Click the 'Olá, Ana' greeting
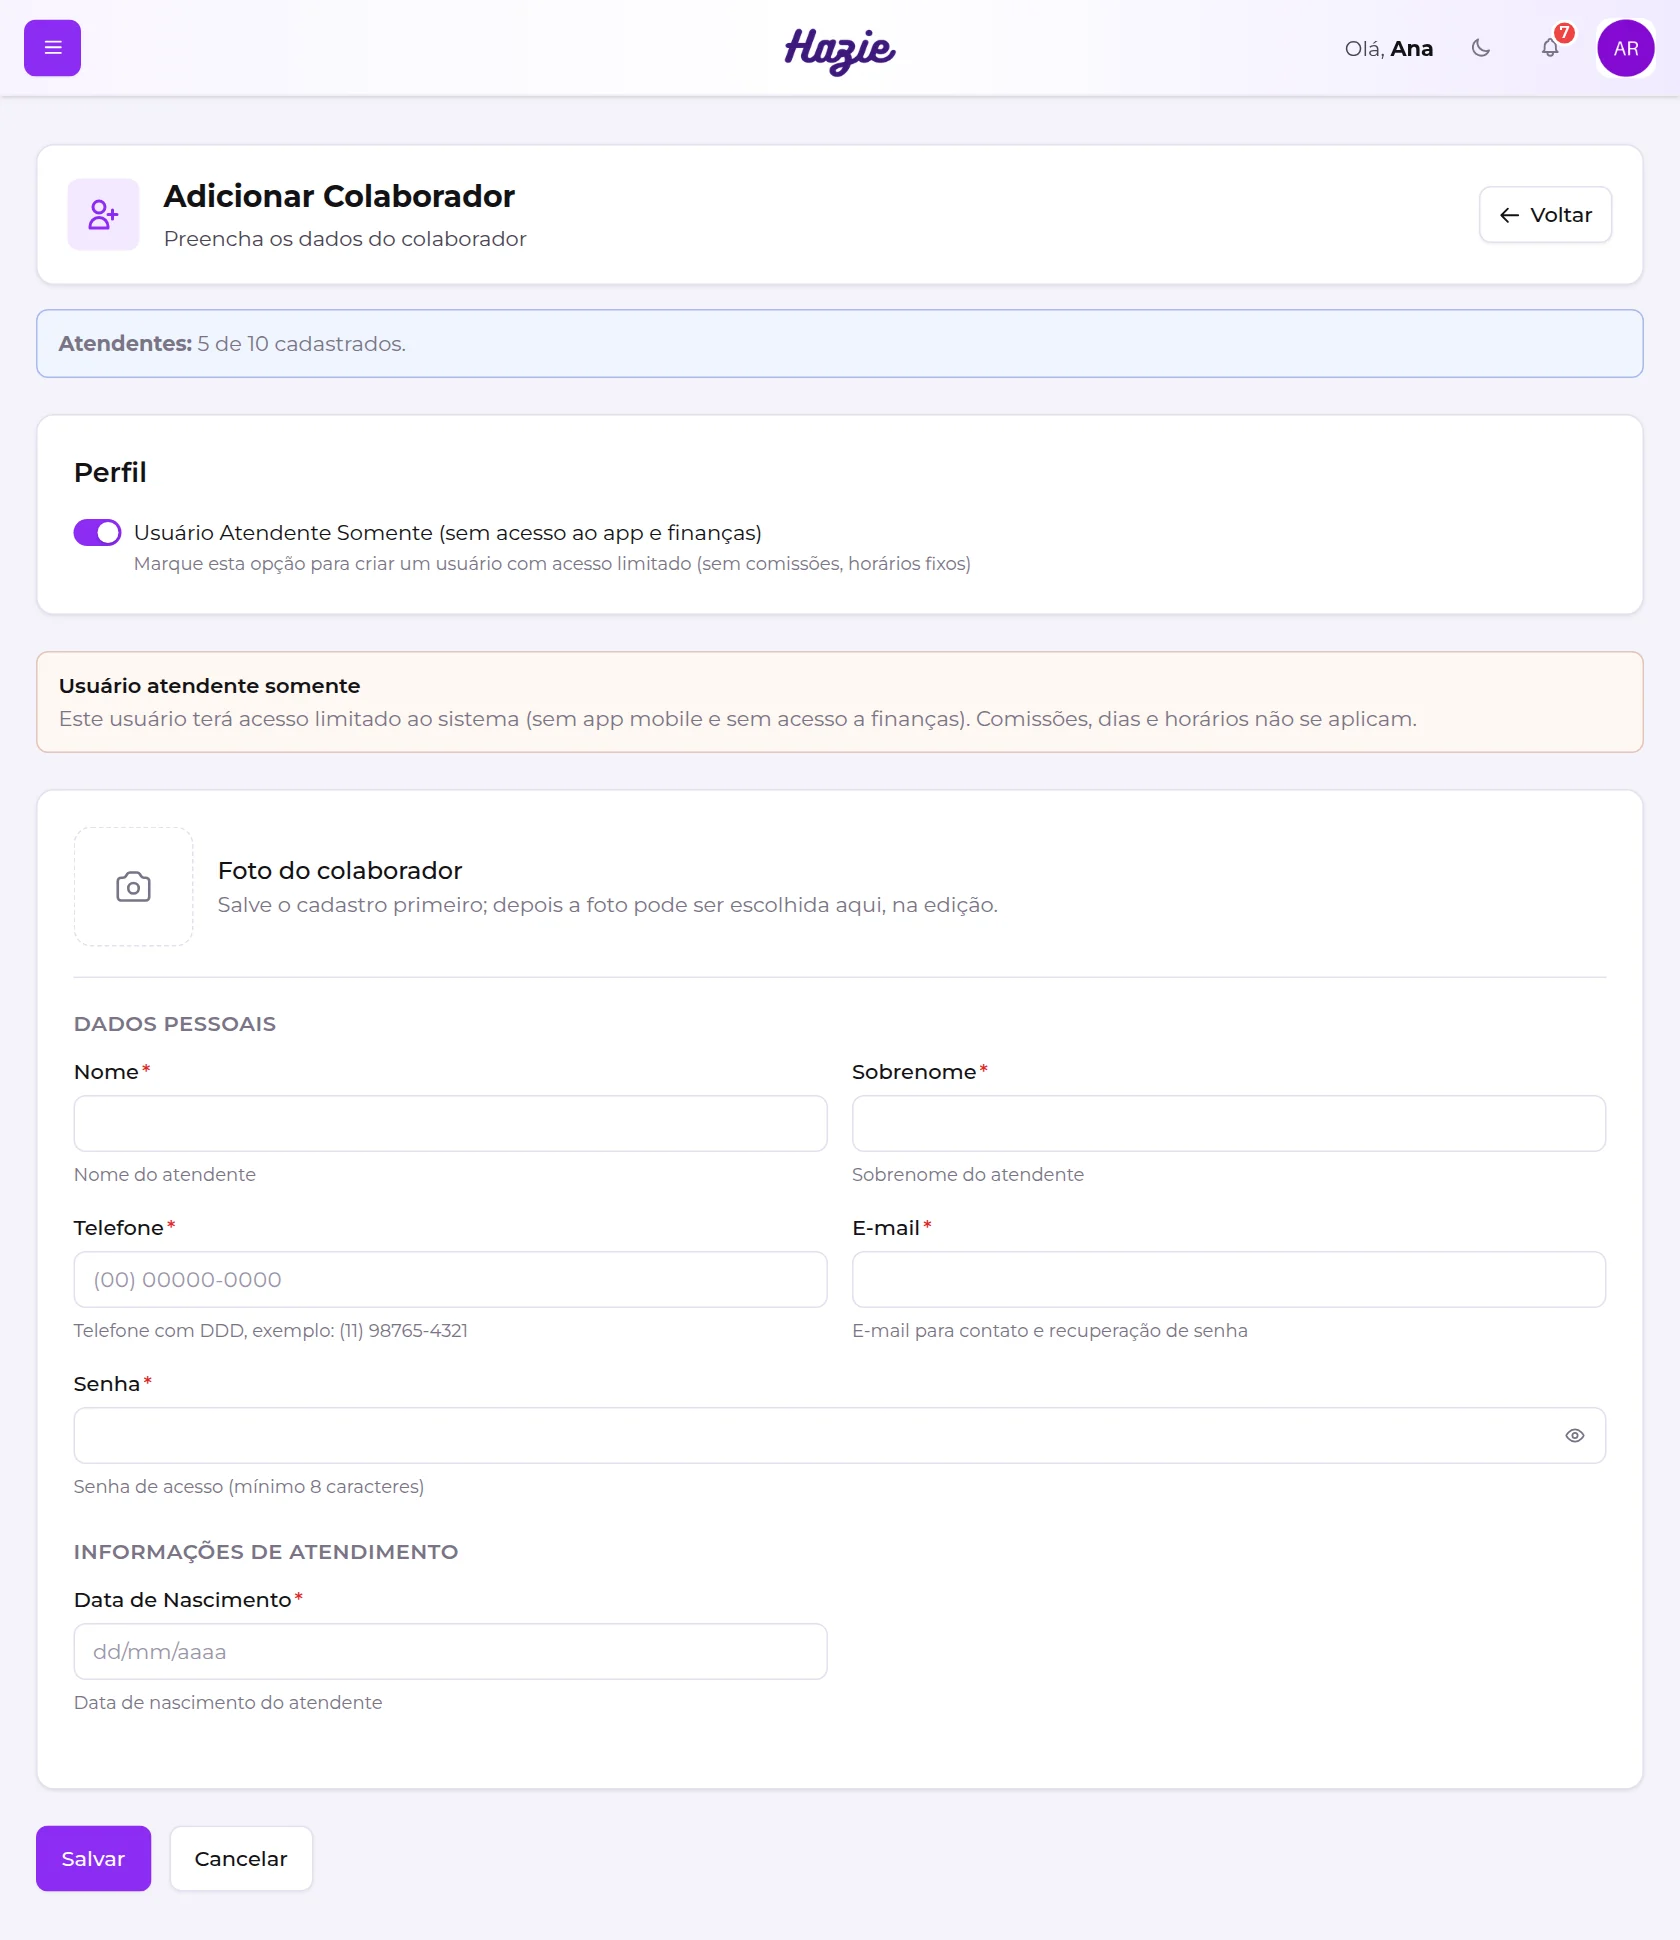 tap(1389, 49)
